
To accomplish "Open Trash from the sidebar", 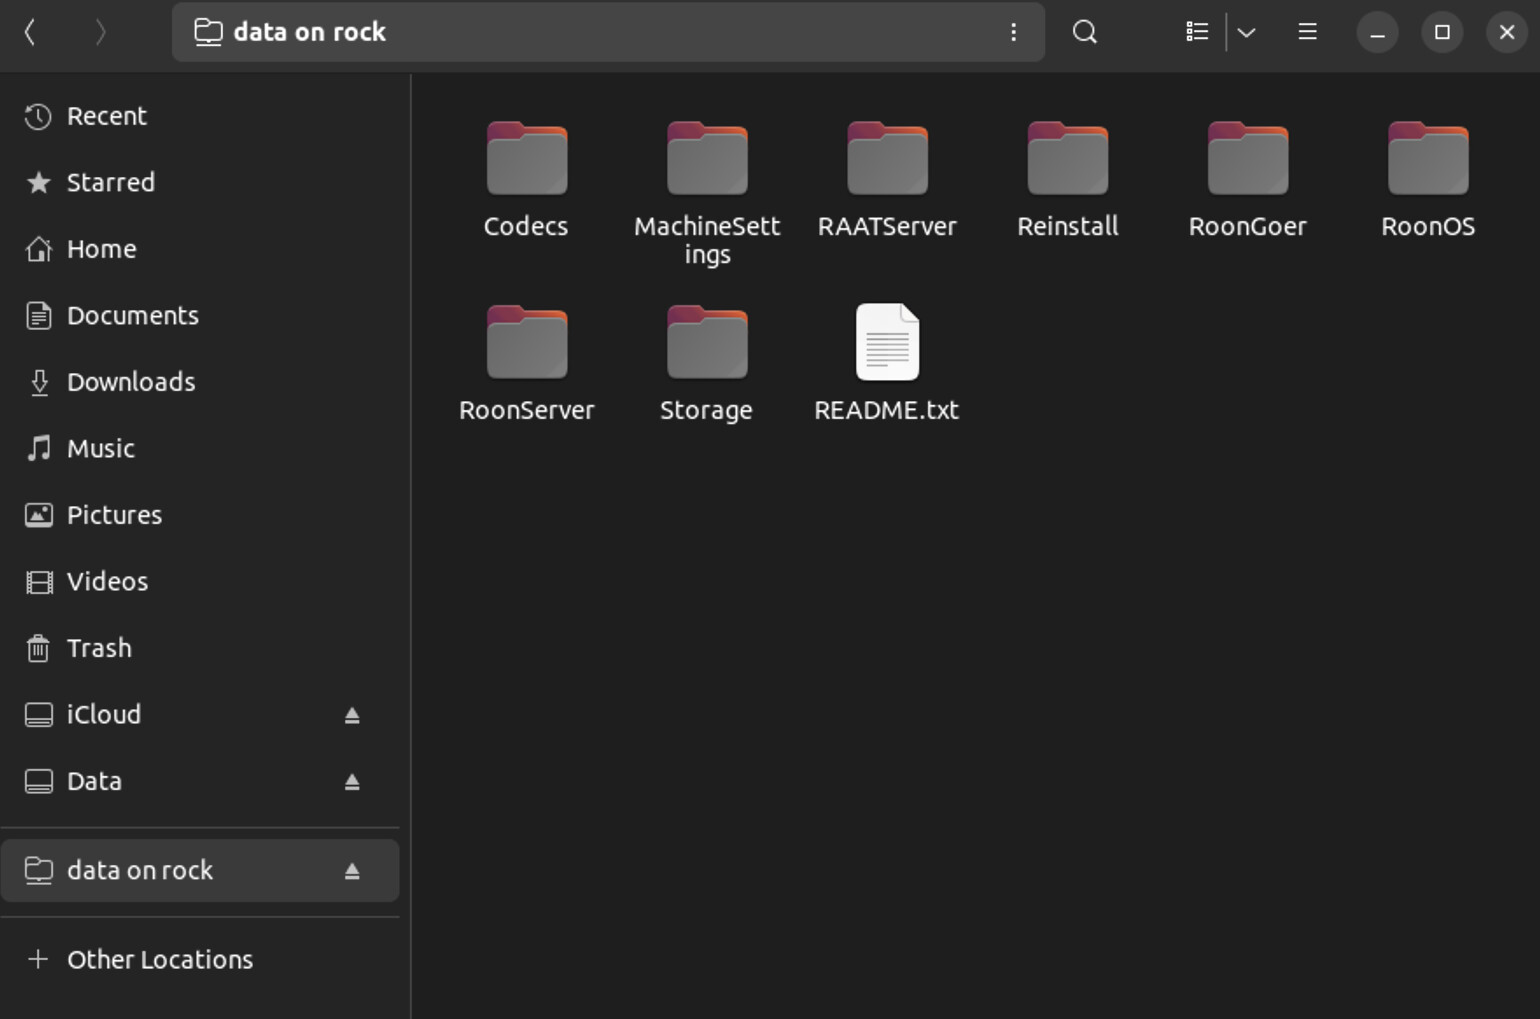I will [98, 648].
